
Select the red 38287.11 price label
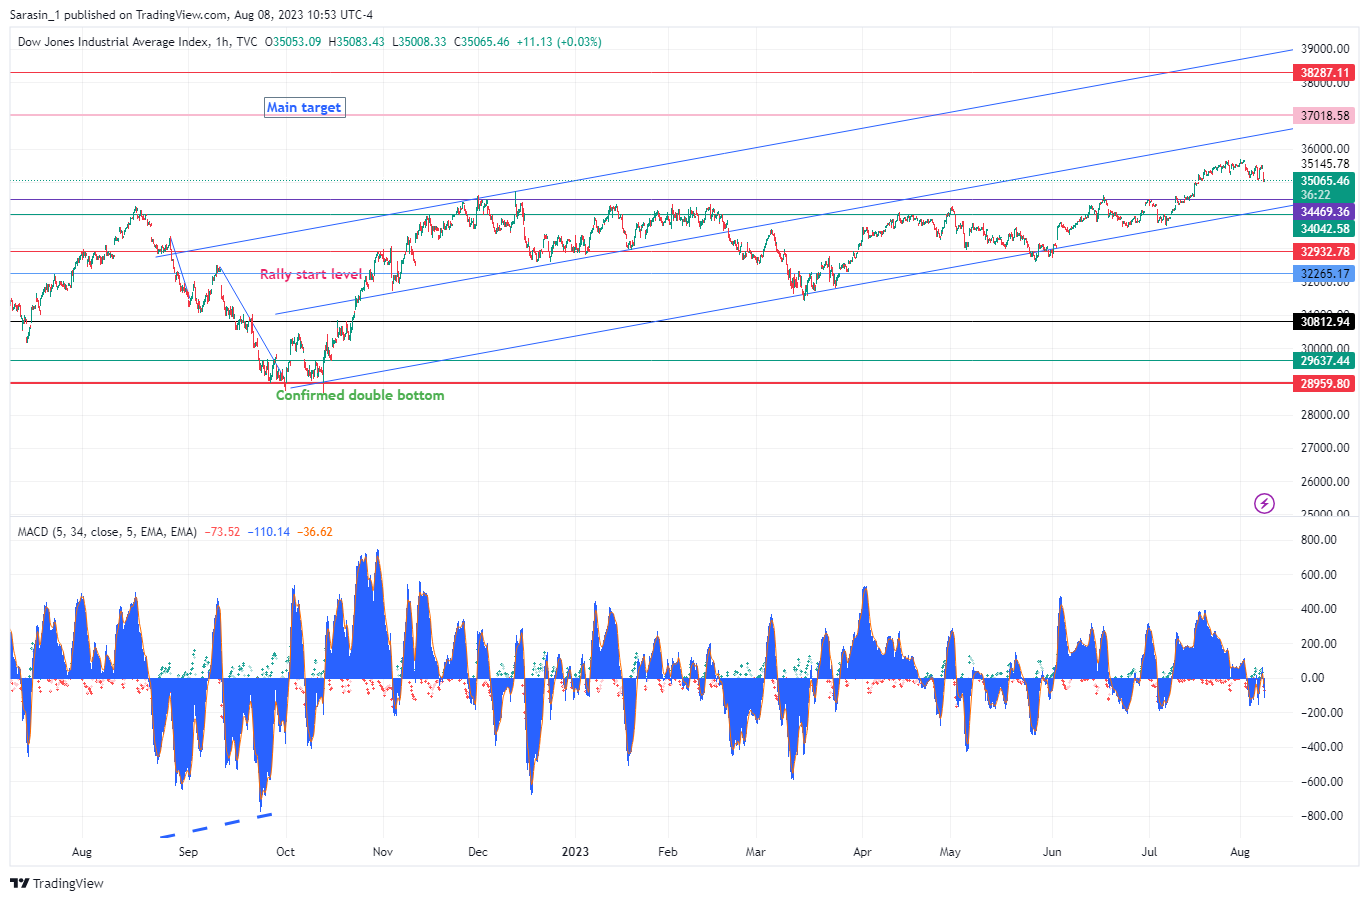(1324, 73)
